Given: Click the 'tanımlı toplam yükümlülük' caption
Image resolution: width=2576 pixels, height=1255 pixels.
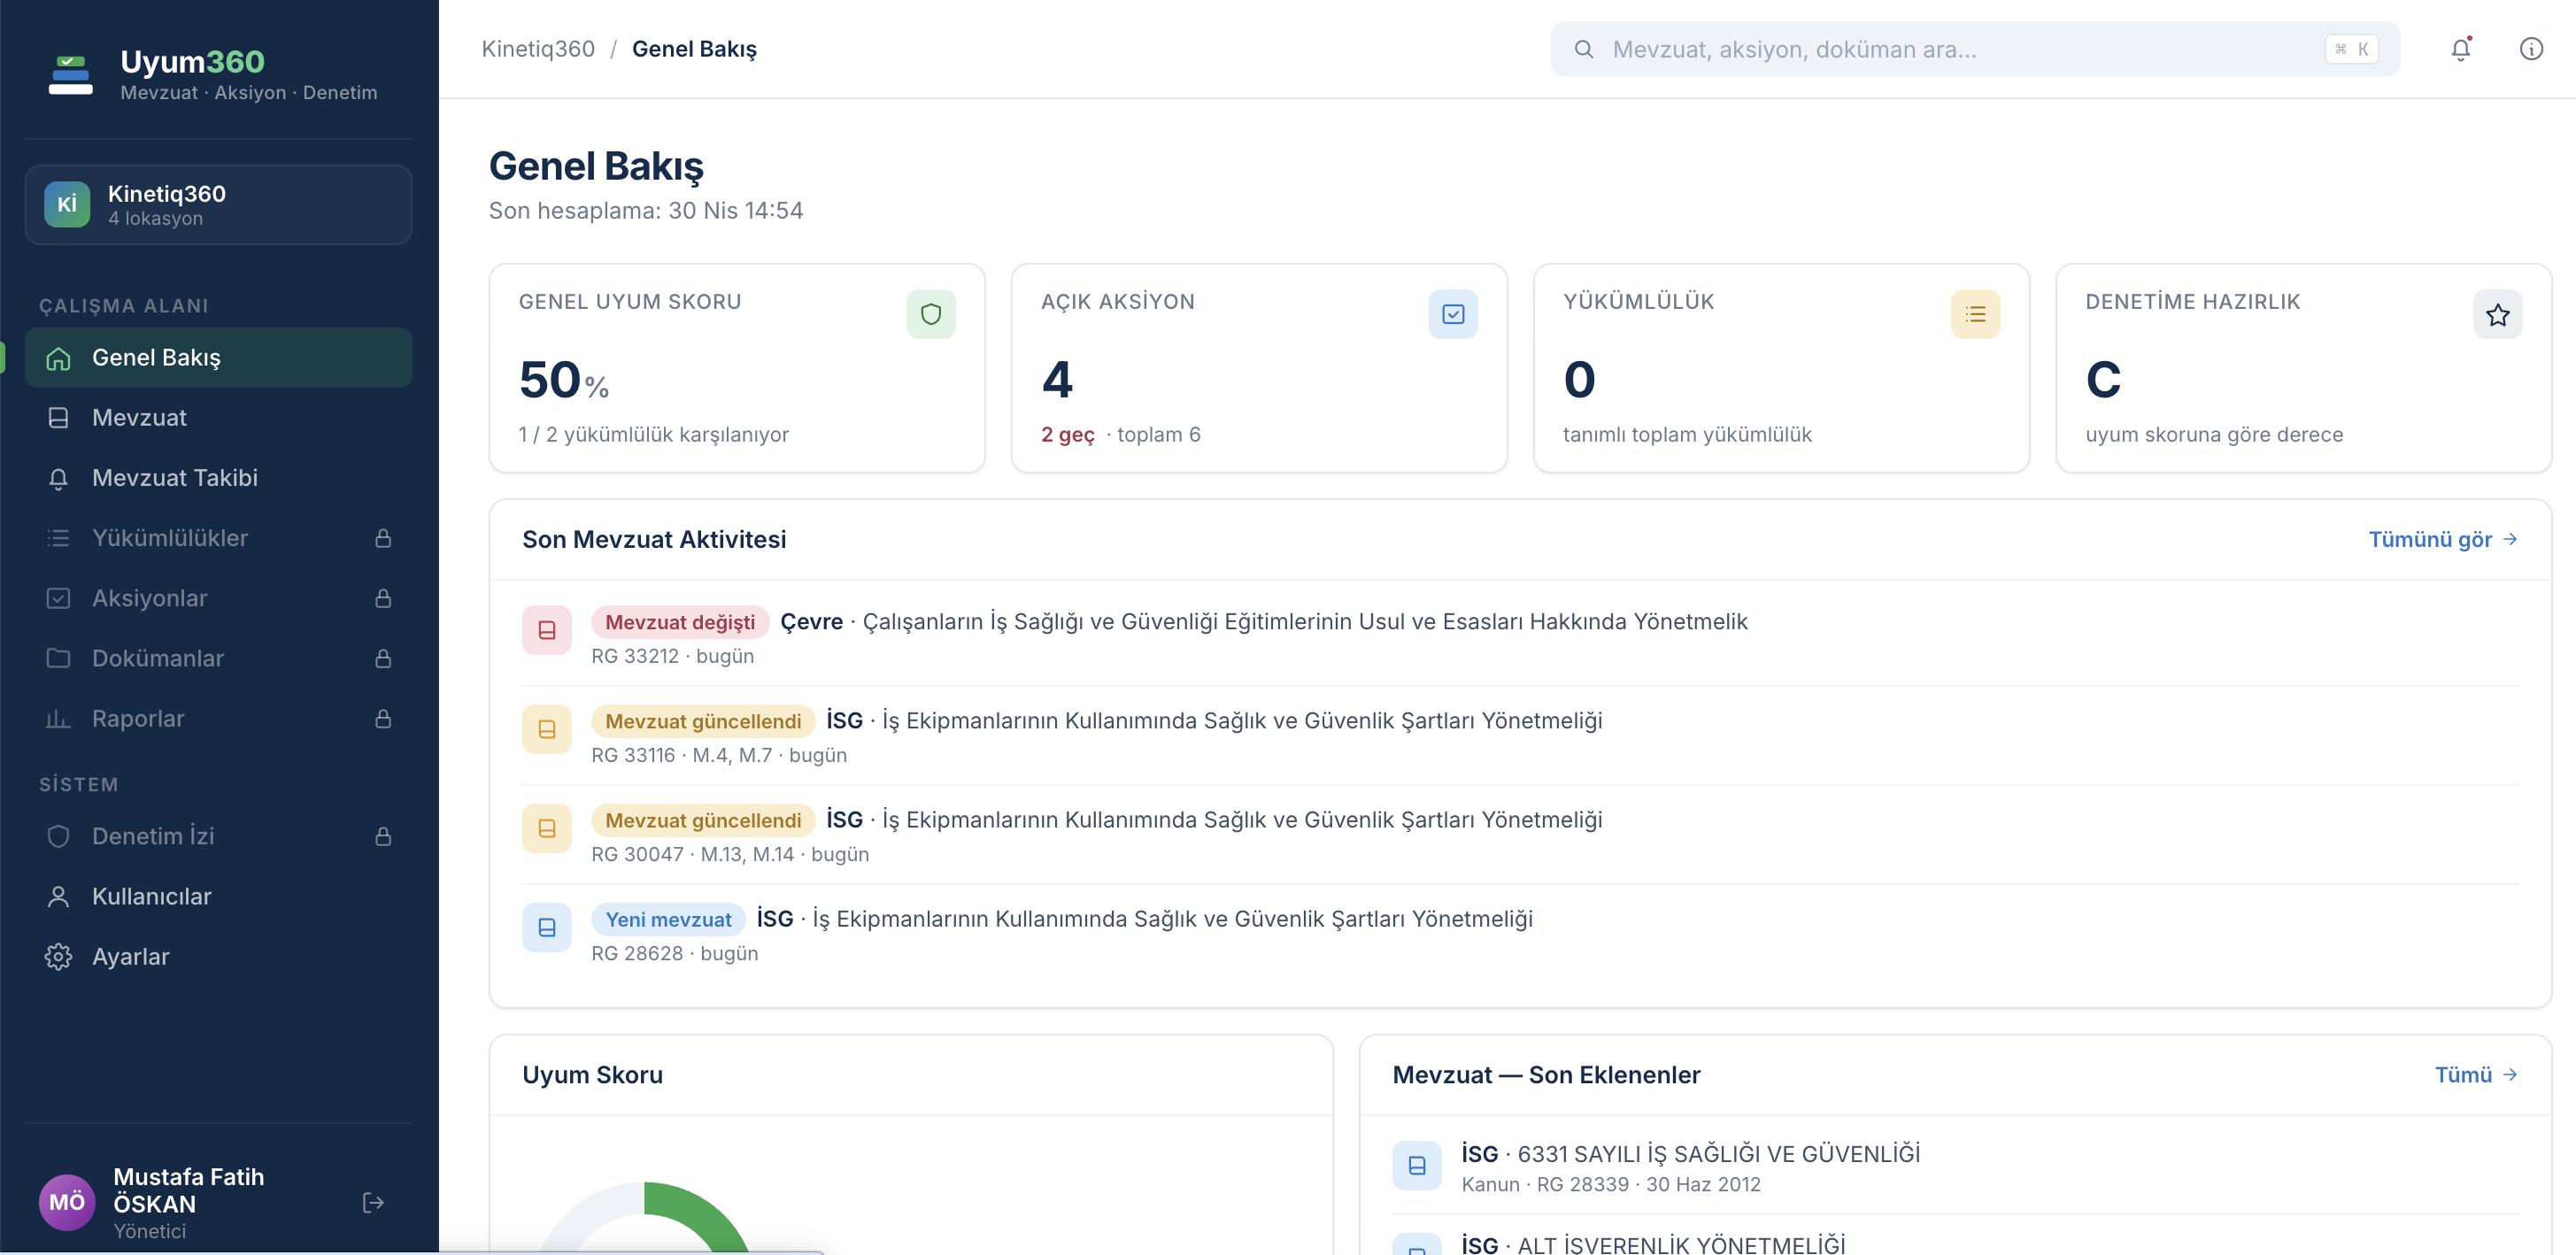Looking at the screenshot, I should [x=1687, y=435].
